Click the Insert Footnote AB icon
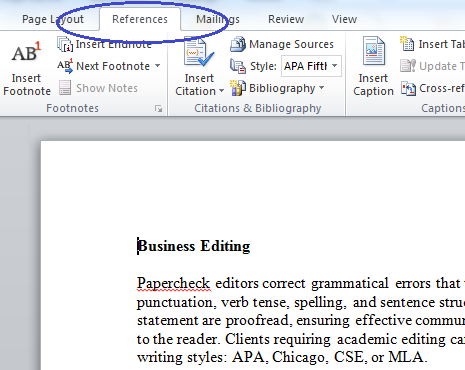Screen dimensions: 465x370 tap(26, 52)
